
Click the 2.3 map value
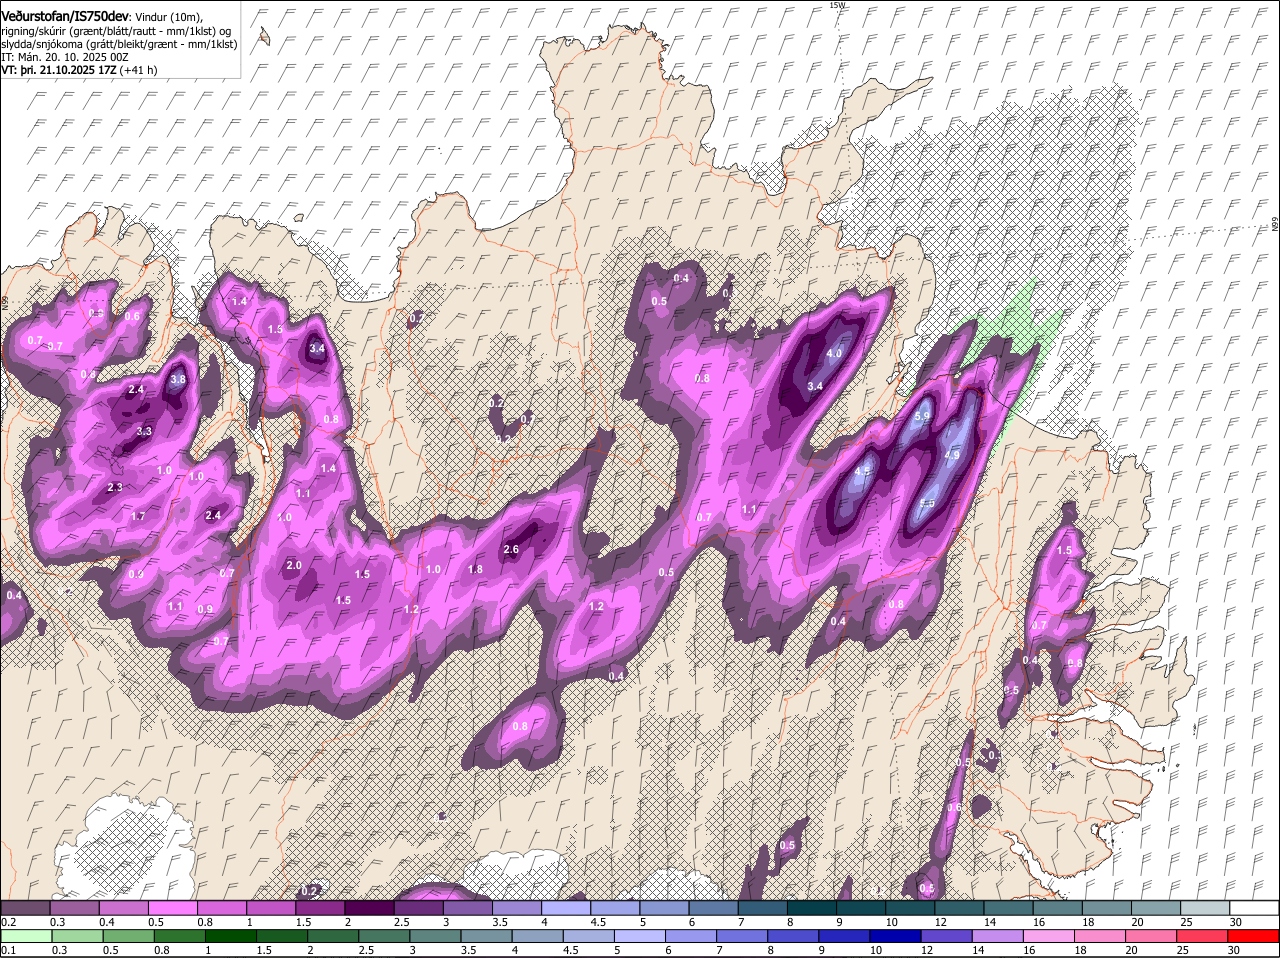[115, 487]
